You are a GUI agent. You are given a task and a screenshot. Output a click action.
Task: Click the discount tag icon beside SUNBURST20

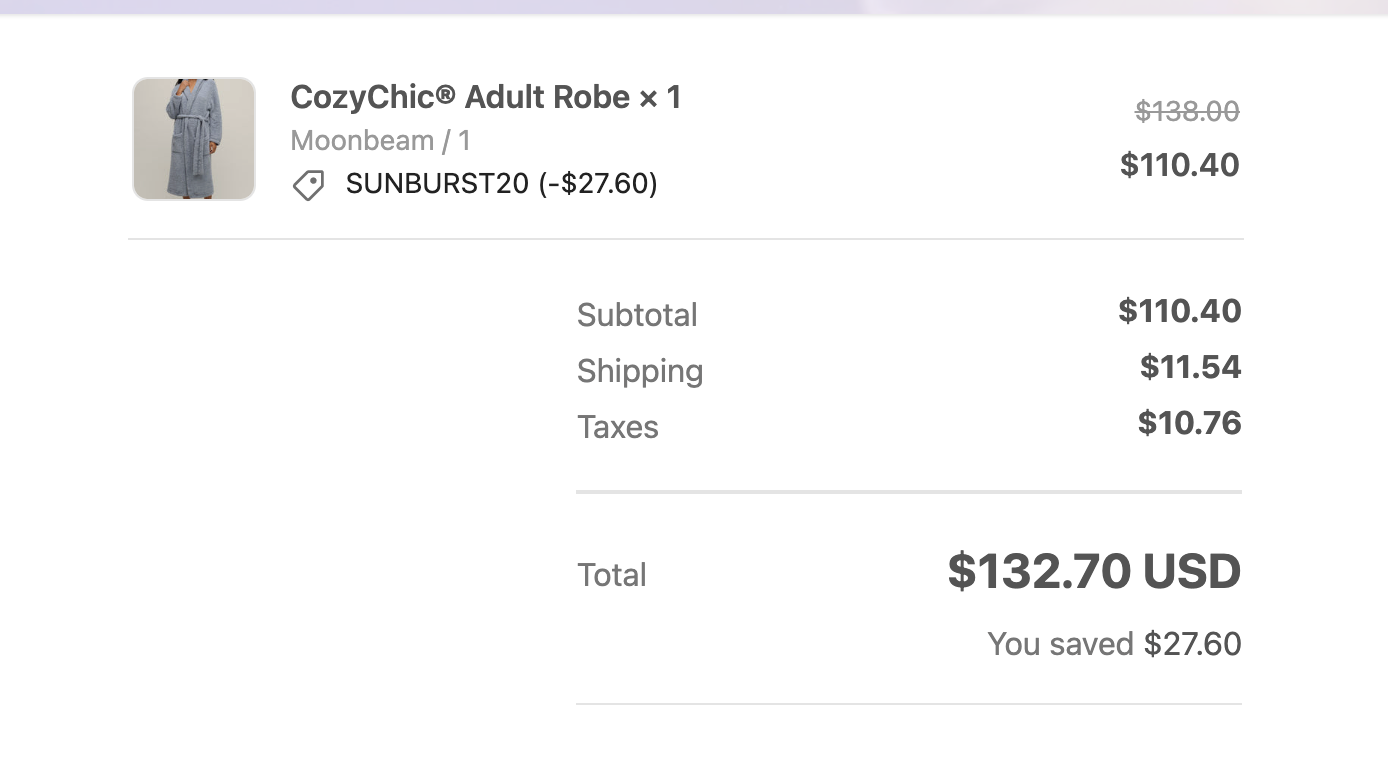point(308,185)
